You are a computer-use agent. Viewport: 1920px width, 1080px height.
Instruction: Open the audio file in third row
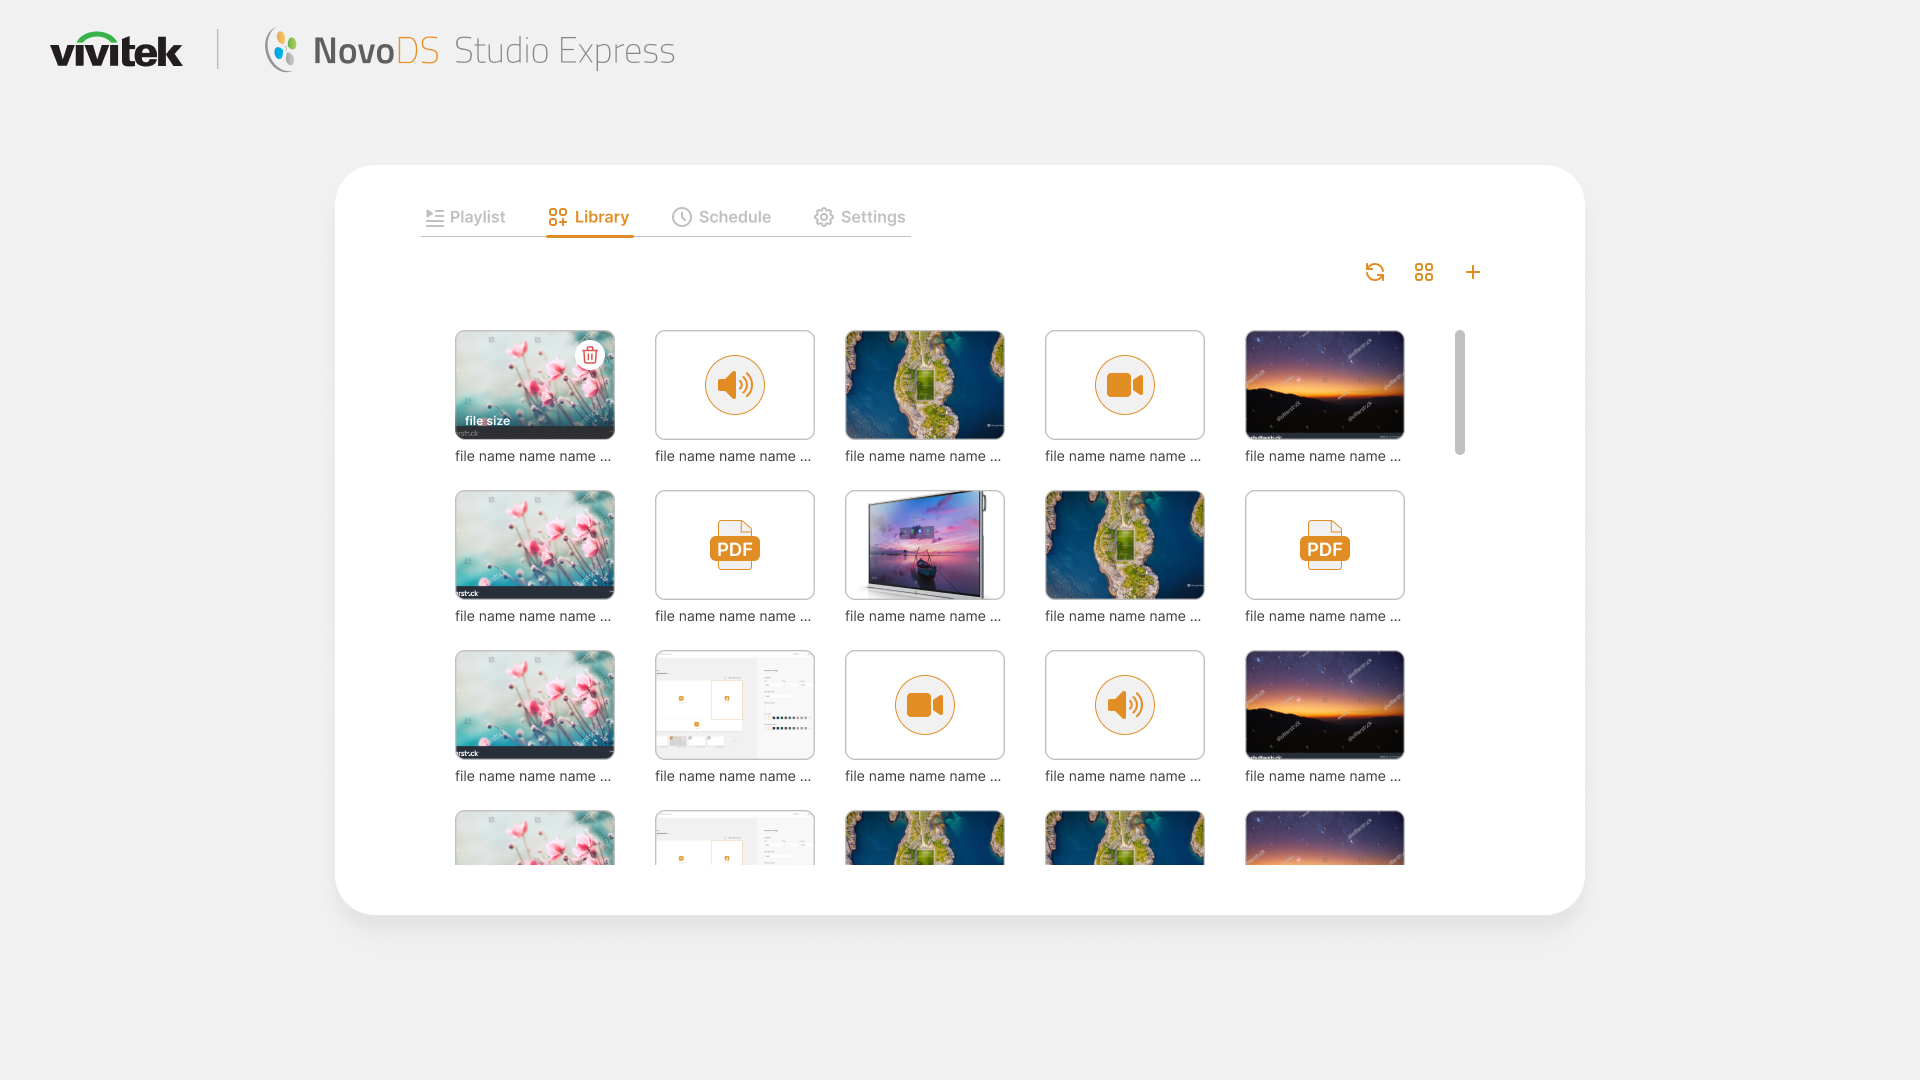1125,705
